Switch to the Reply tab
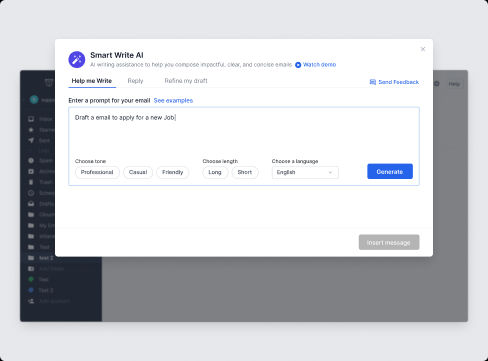This screenshot has width=488, height=361. [x=135, y=81]
